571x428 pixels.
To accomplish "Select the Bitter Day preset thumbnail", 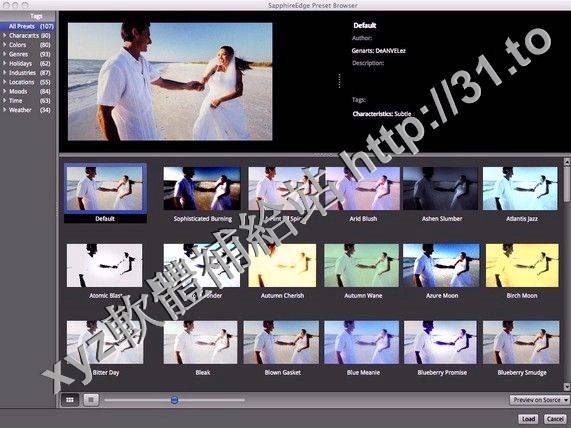I will (x=105, y=342).
